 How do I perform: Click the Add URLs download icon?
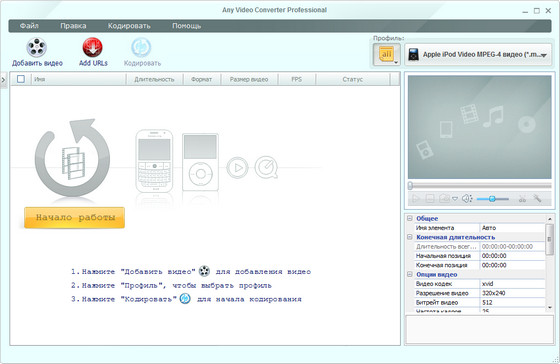click(x=92, y=47)
